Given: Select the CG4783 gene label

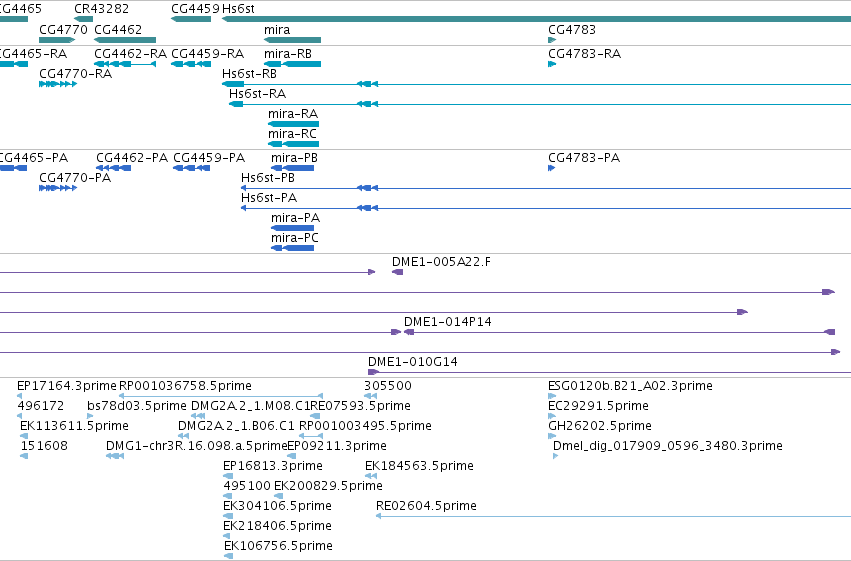Looking at the screenshot, I should 572,29.
